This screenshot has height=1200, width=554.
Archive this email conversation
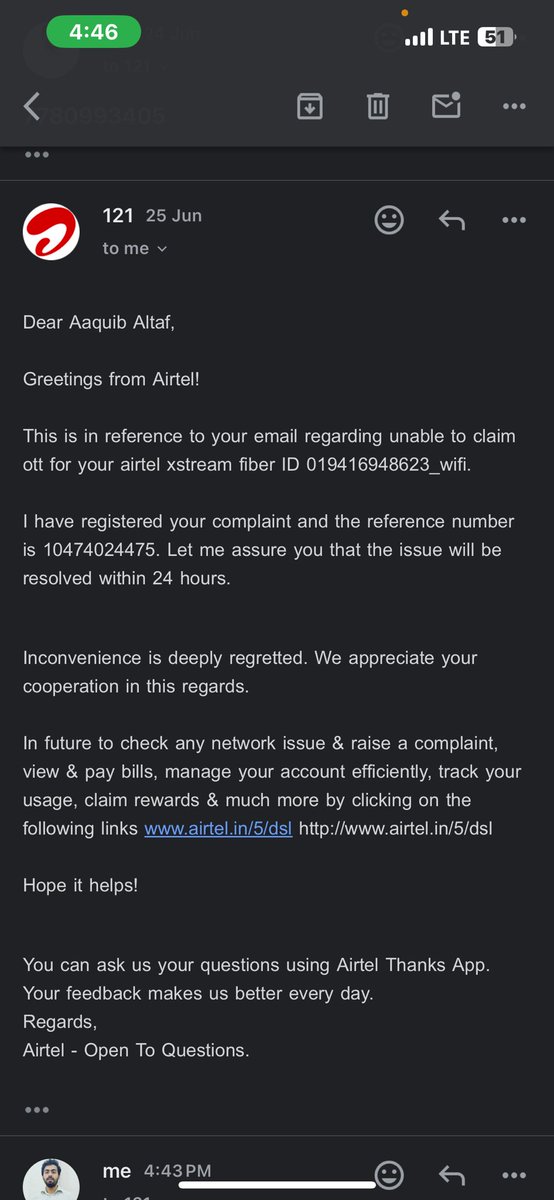click(309, 106)
